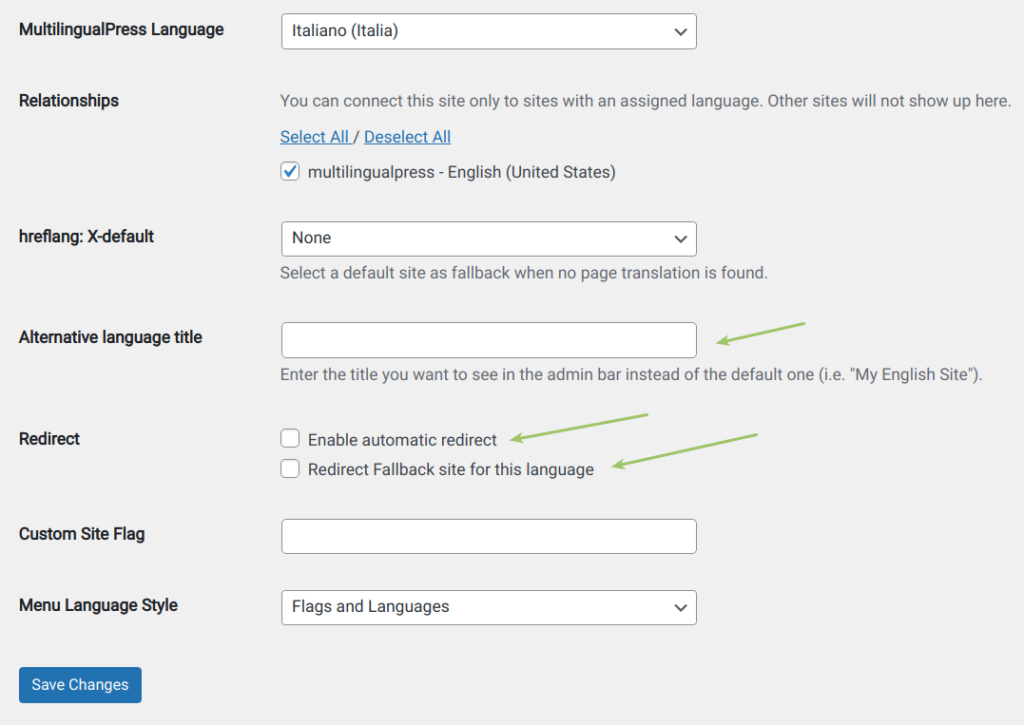
Task: Click the chevron beside Flags and Languages
Action: [680, 607]
